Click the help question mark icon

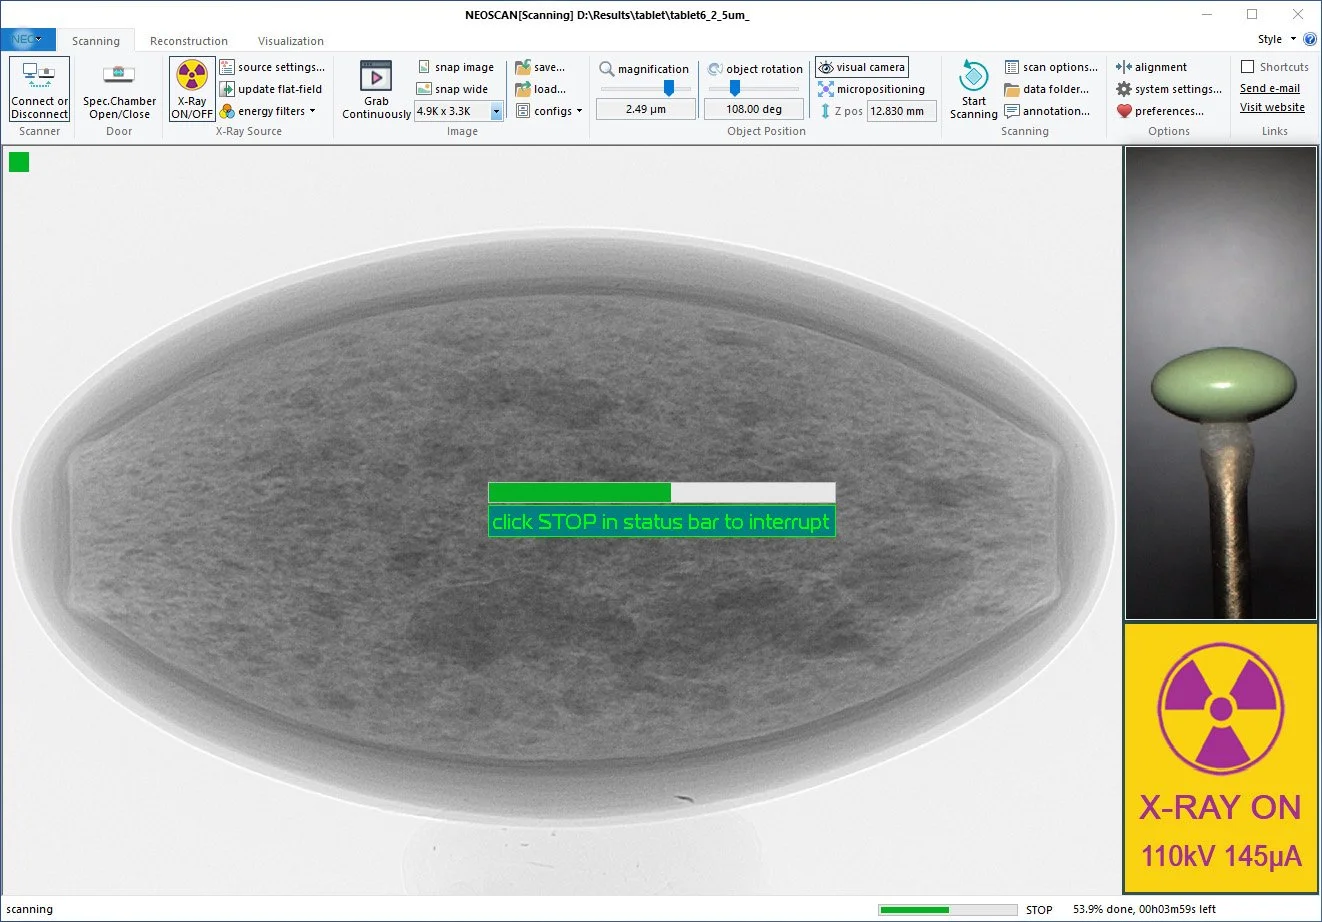[x=1310, y=39]
